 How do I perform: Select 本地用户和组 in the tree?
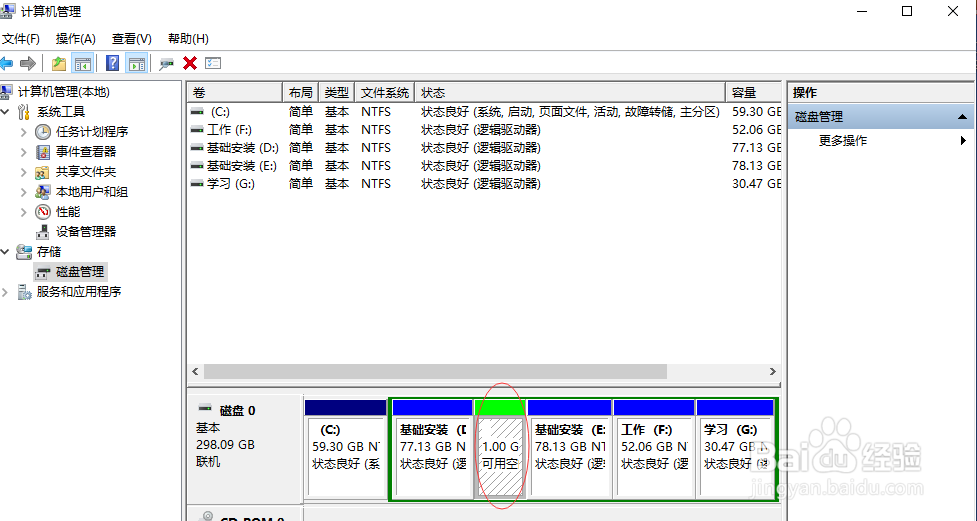[92, 191]
